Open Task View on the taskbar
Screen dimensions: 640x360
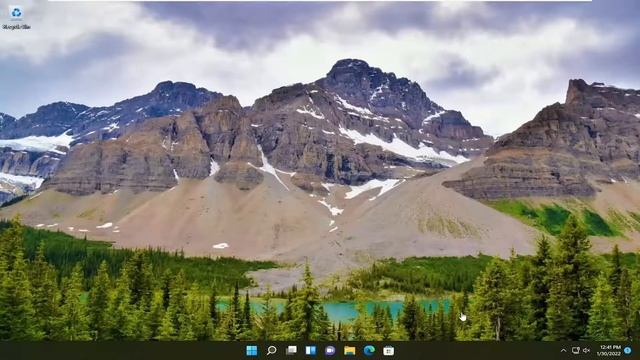291,351
